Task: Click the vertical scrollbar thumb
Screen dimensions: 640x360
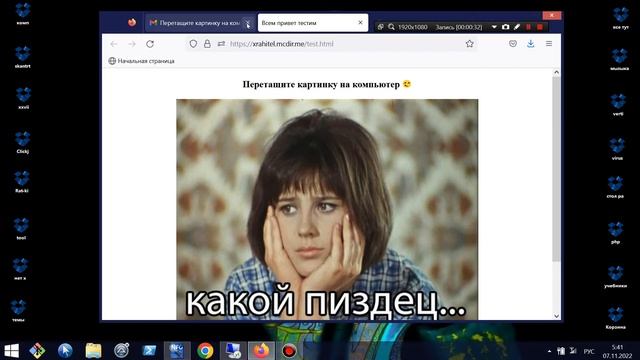Action: (x=556, y=169)
